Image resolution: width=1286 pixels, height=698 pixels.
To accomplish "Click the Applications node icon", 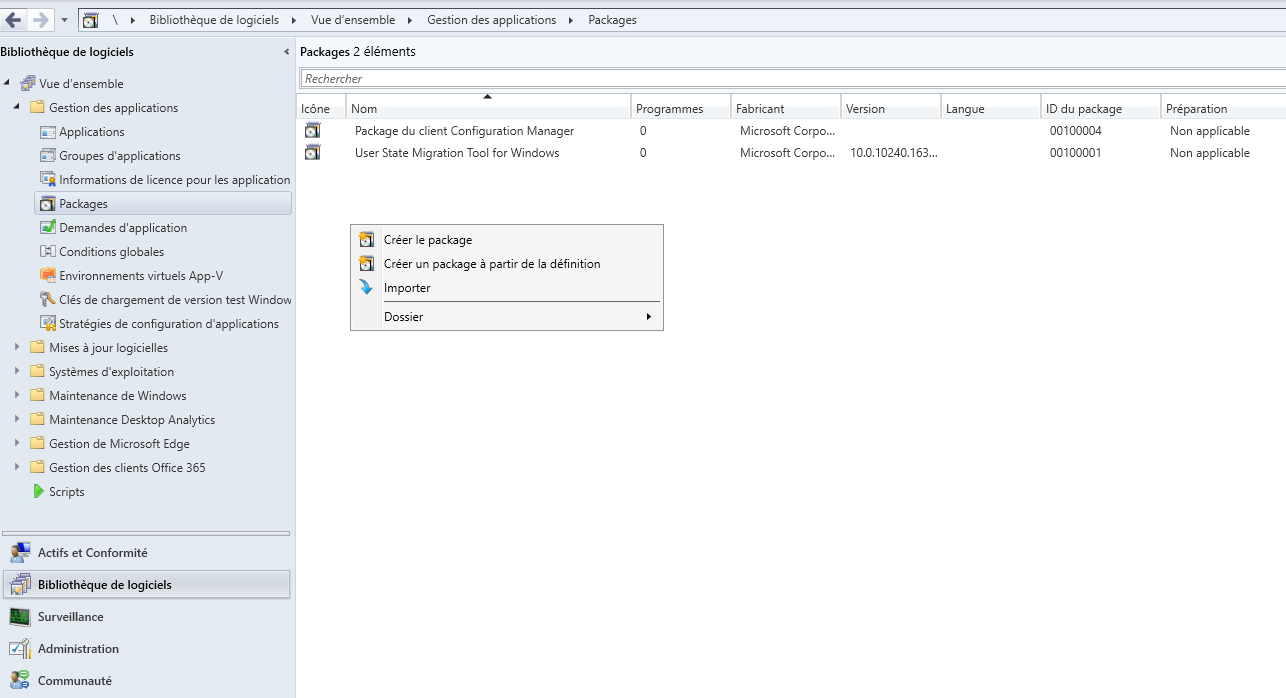I will point(48,132).
